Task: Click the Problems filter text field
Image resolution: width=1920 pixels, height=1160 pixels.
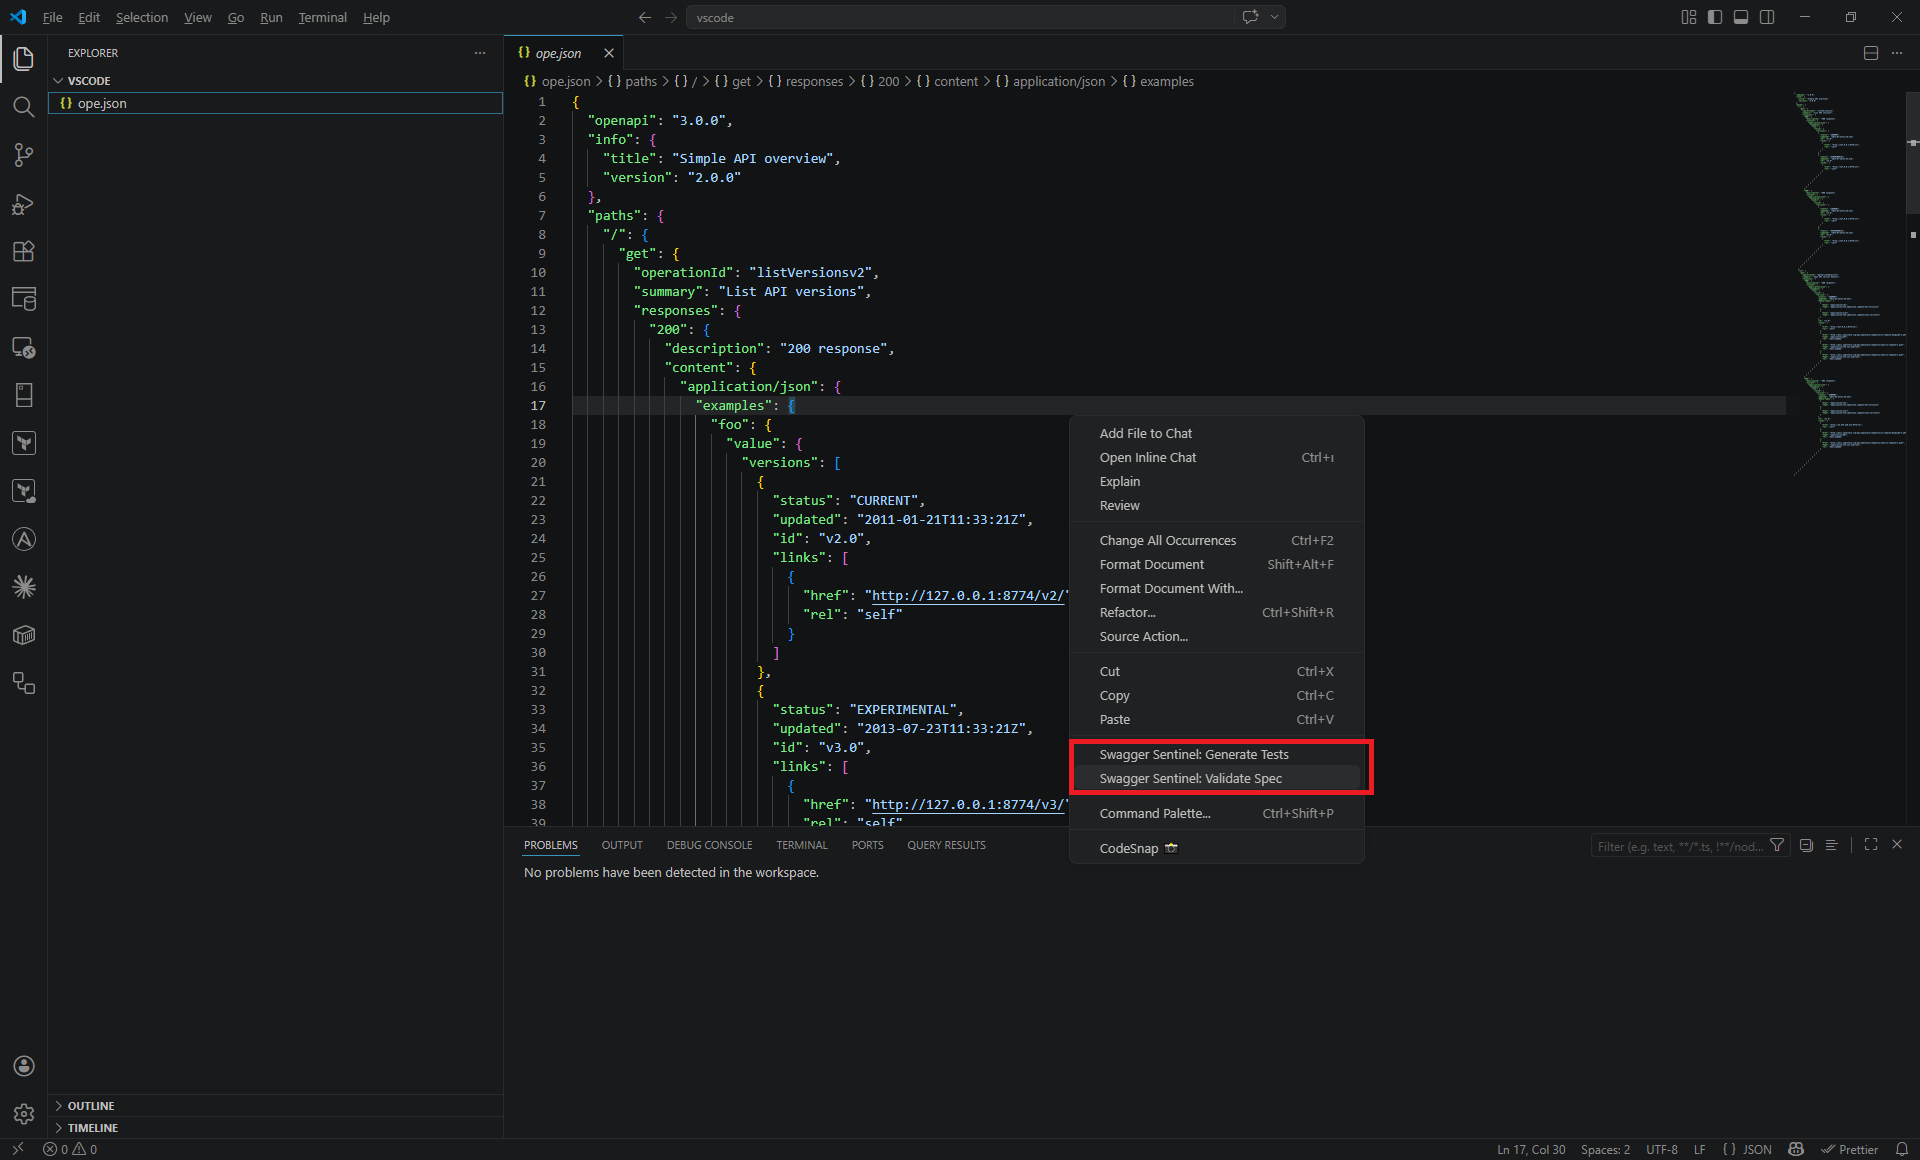Action: point(1680,846)
